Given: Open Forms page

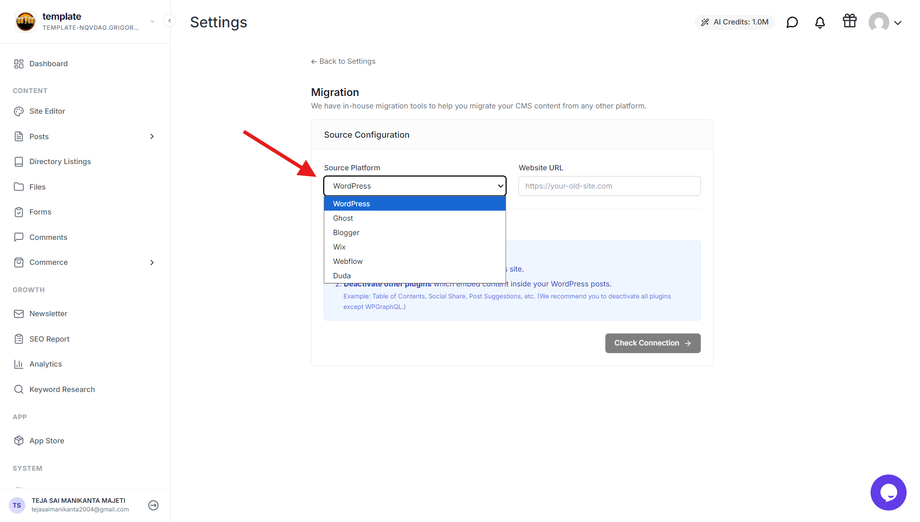Looking at the screenshot, I should point(40,212).
